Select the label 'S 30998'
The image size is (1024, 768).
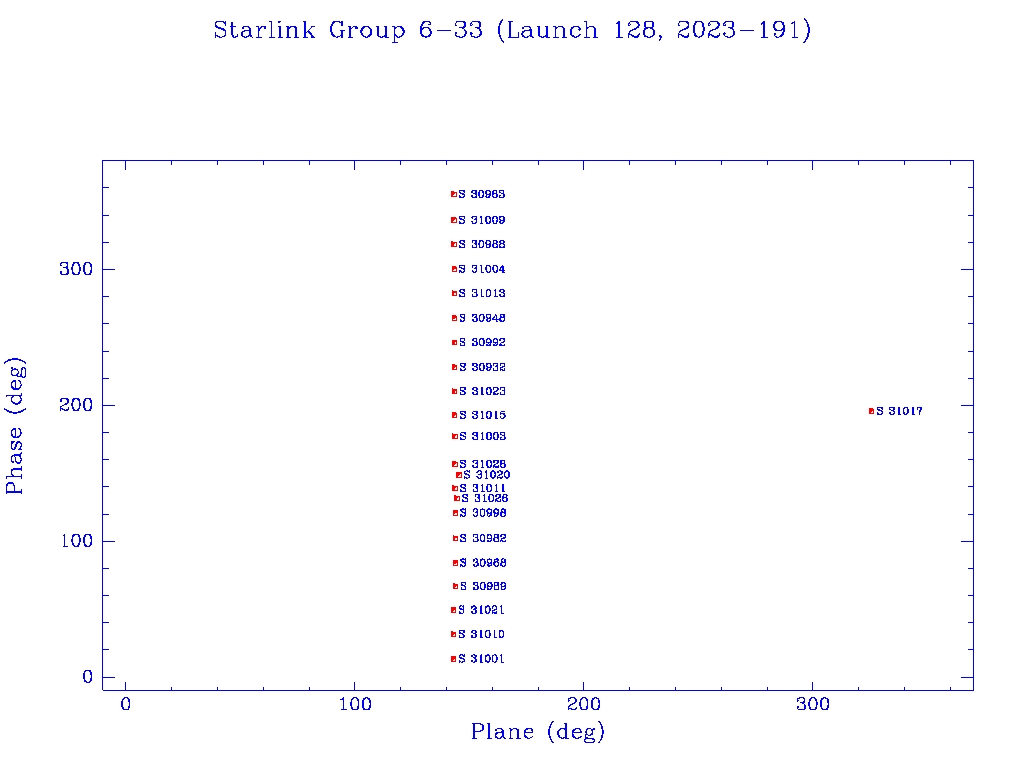pos(483,513)
